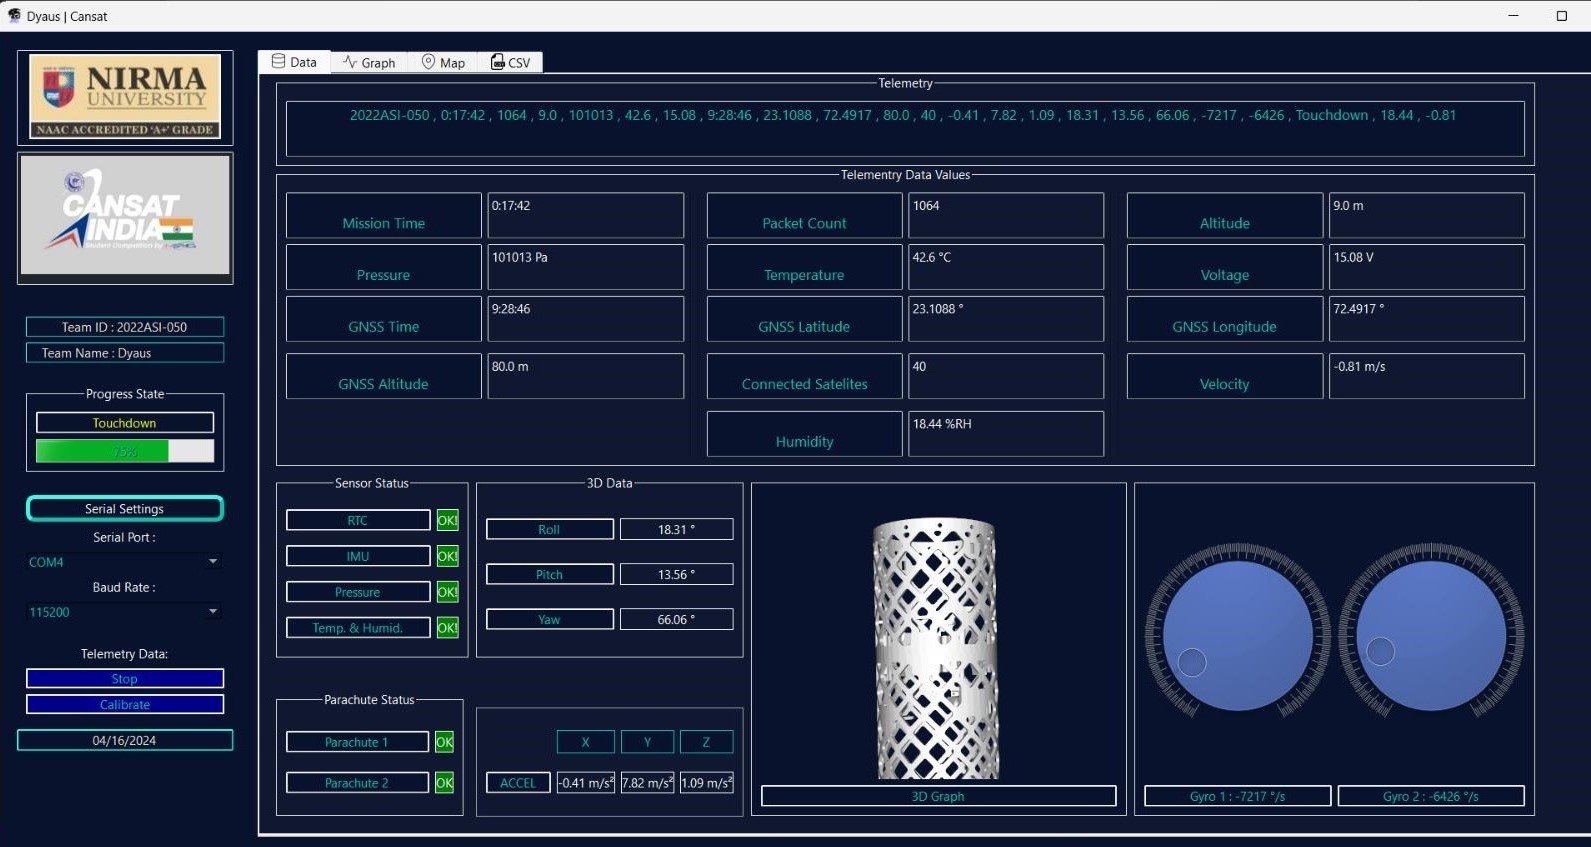Screen dimensions: 1591x847
Task: Switch to the Data tab
Action: [x=295, y=62]
